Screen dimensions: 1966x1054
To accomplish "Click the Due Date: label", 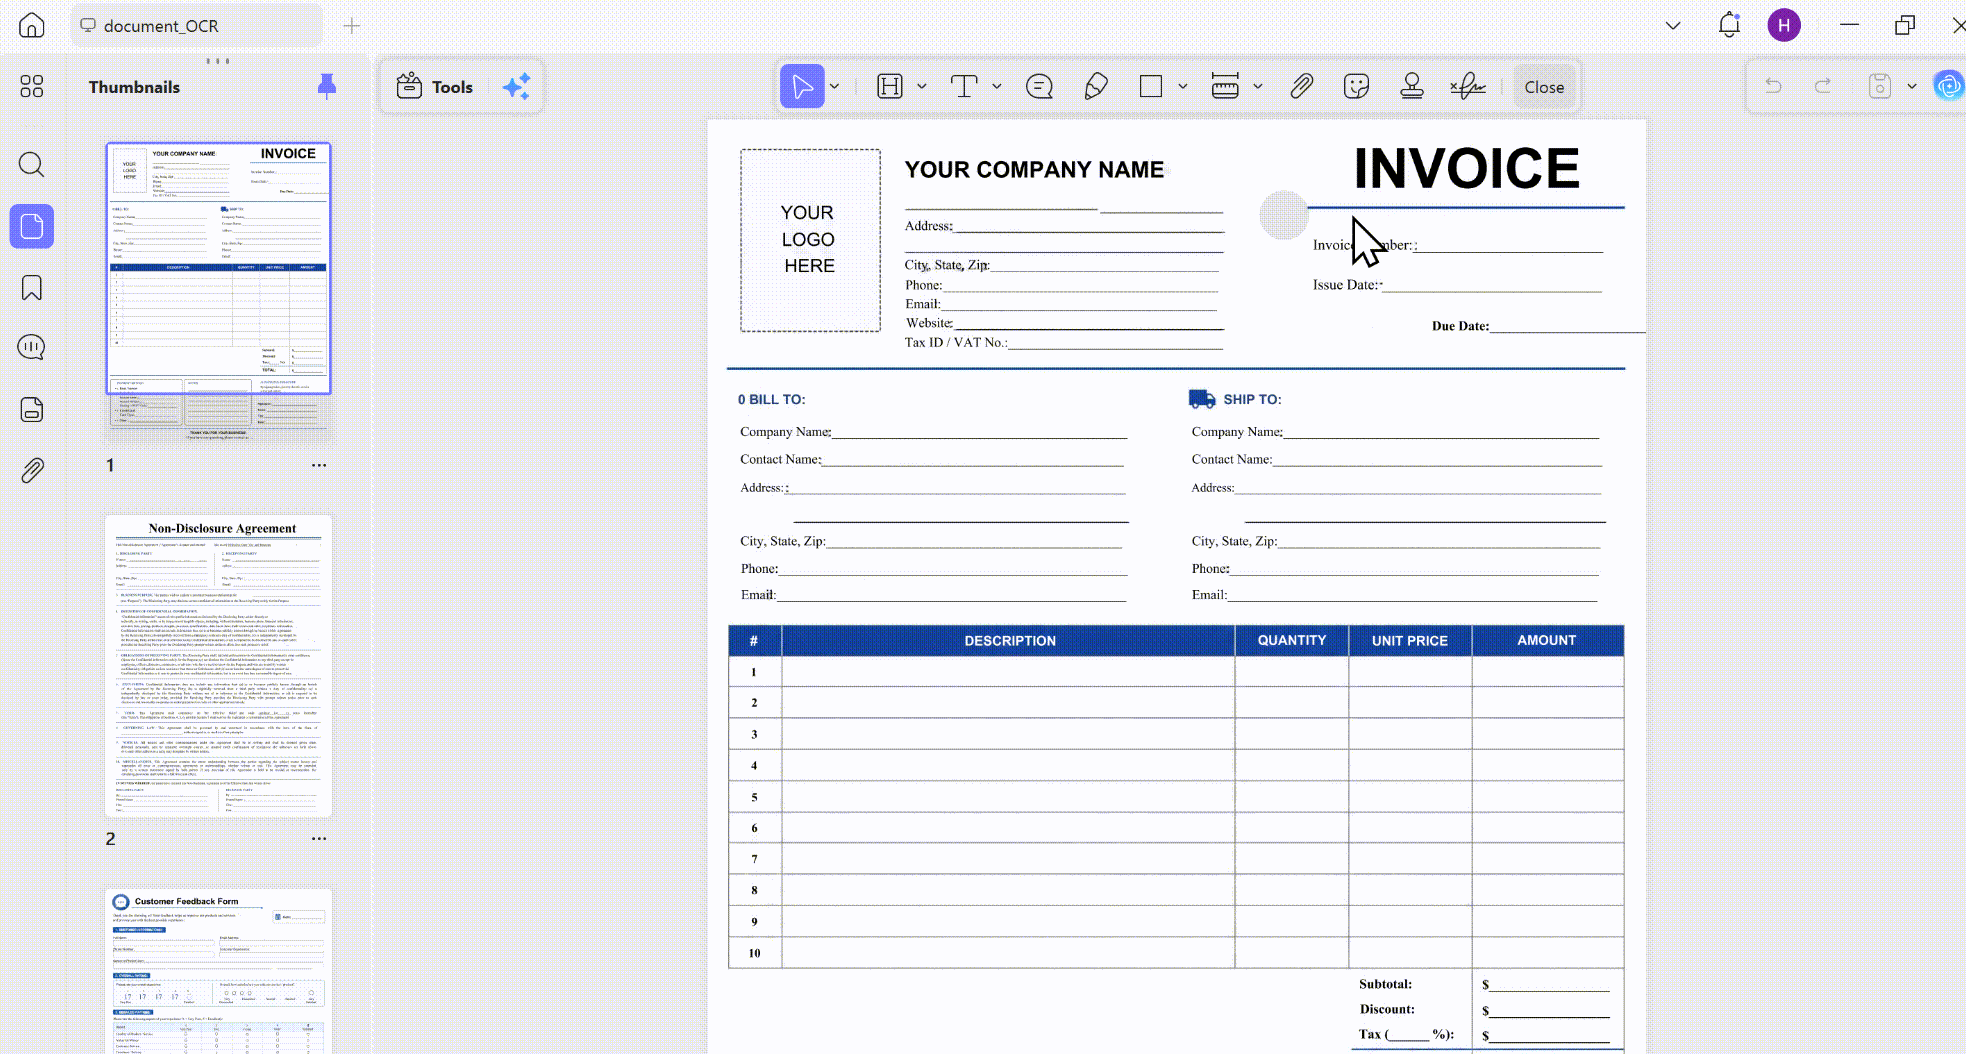I will (x=1460, y=326).
